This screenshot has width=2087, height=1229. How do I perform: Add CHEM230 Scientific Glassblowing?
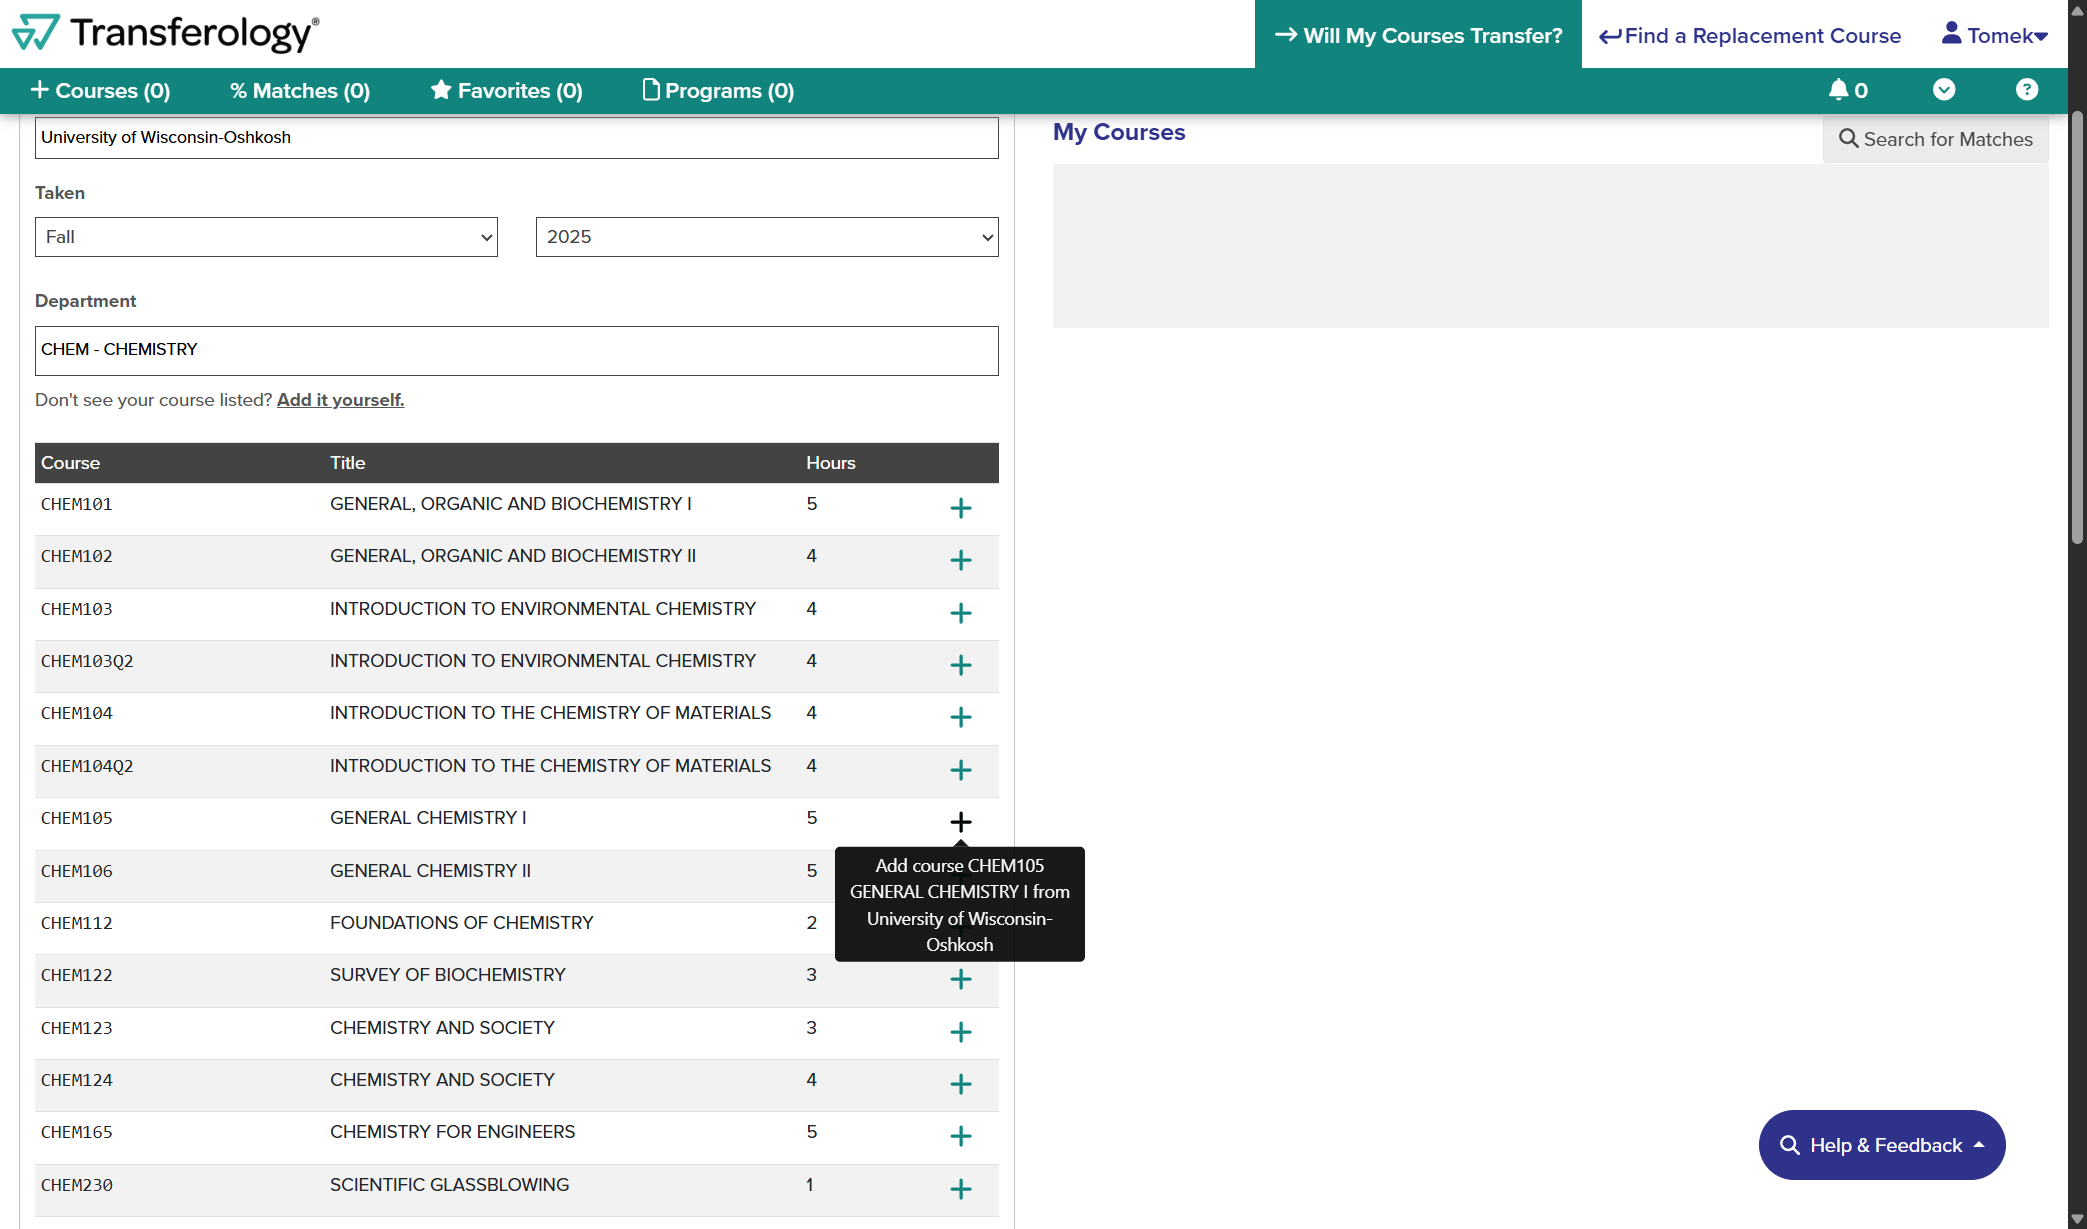tap(960, 1189)
